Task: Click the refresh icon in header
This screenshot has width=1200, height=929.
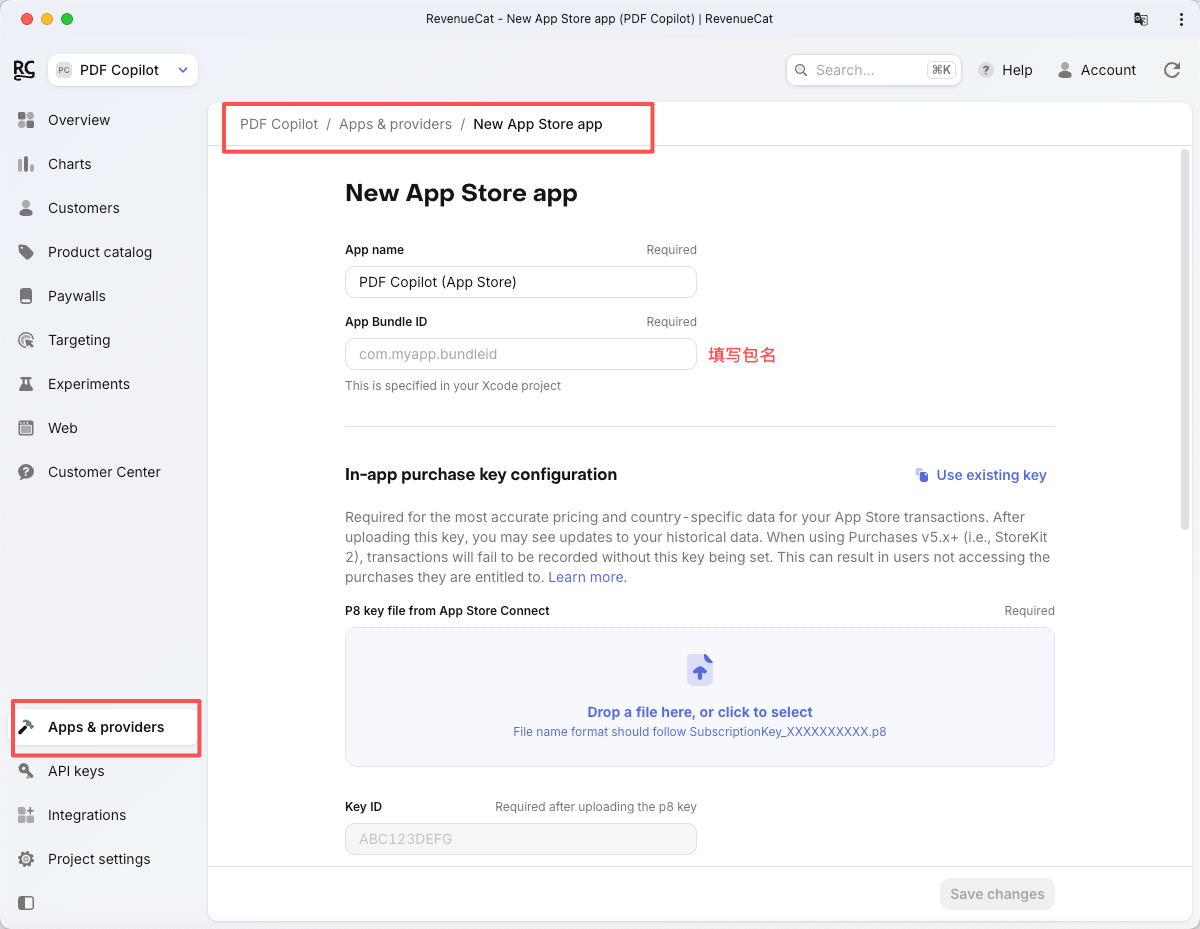Action: click(x=1172, y=70)
